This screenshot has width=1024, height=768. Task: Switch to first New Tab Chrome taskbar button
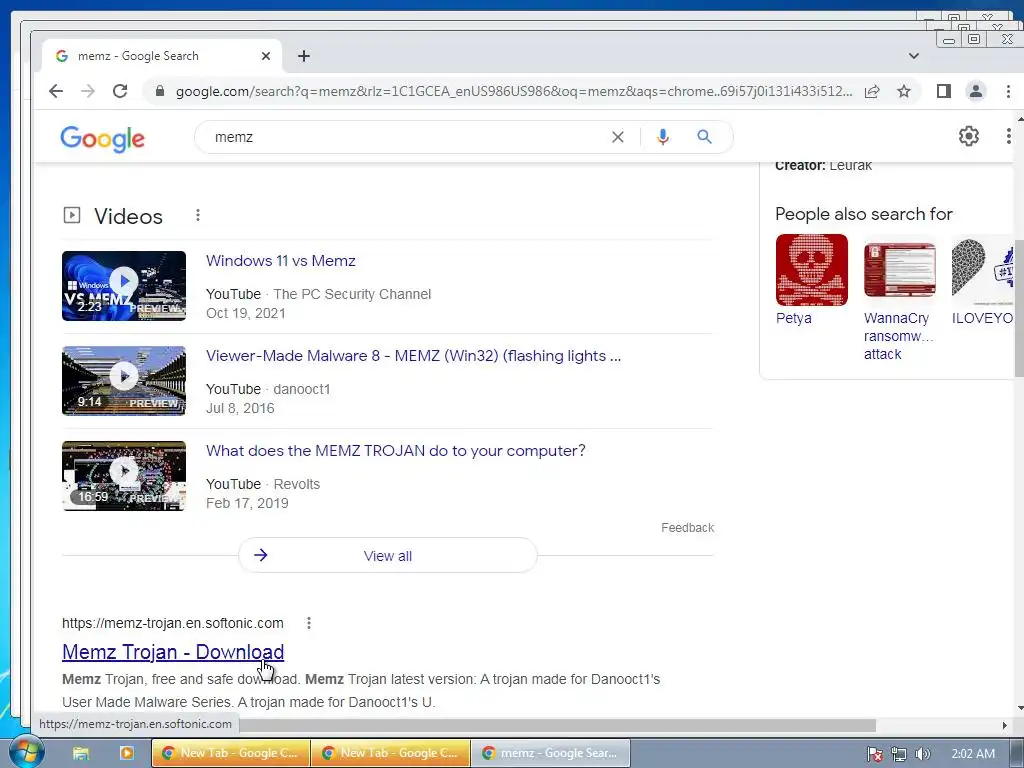pyautogui.click(x=231, y=753)
